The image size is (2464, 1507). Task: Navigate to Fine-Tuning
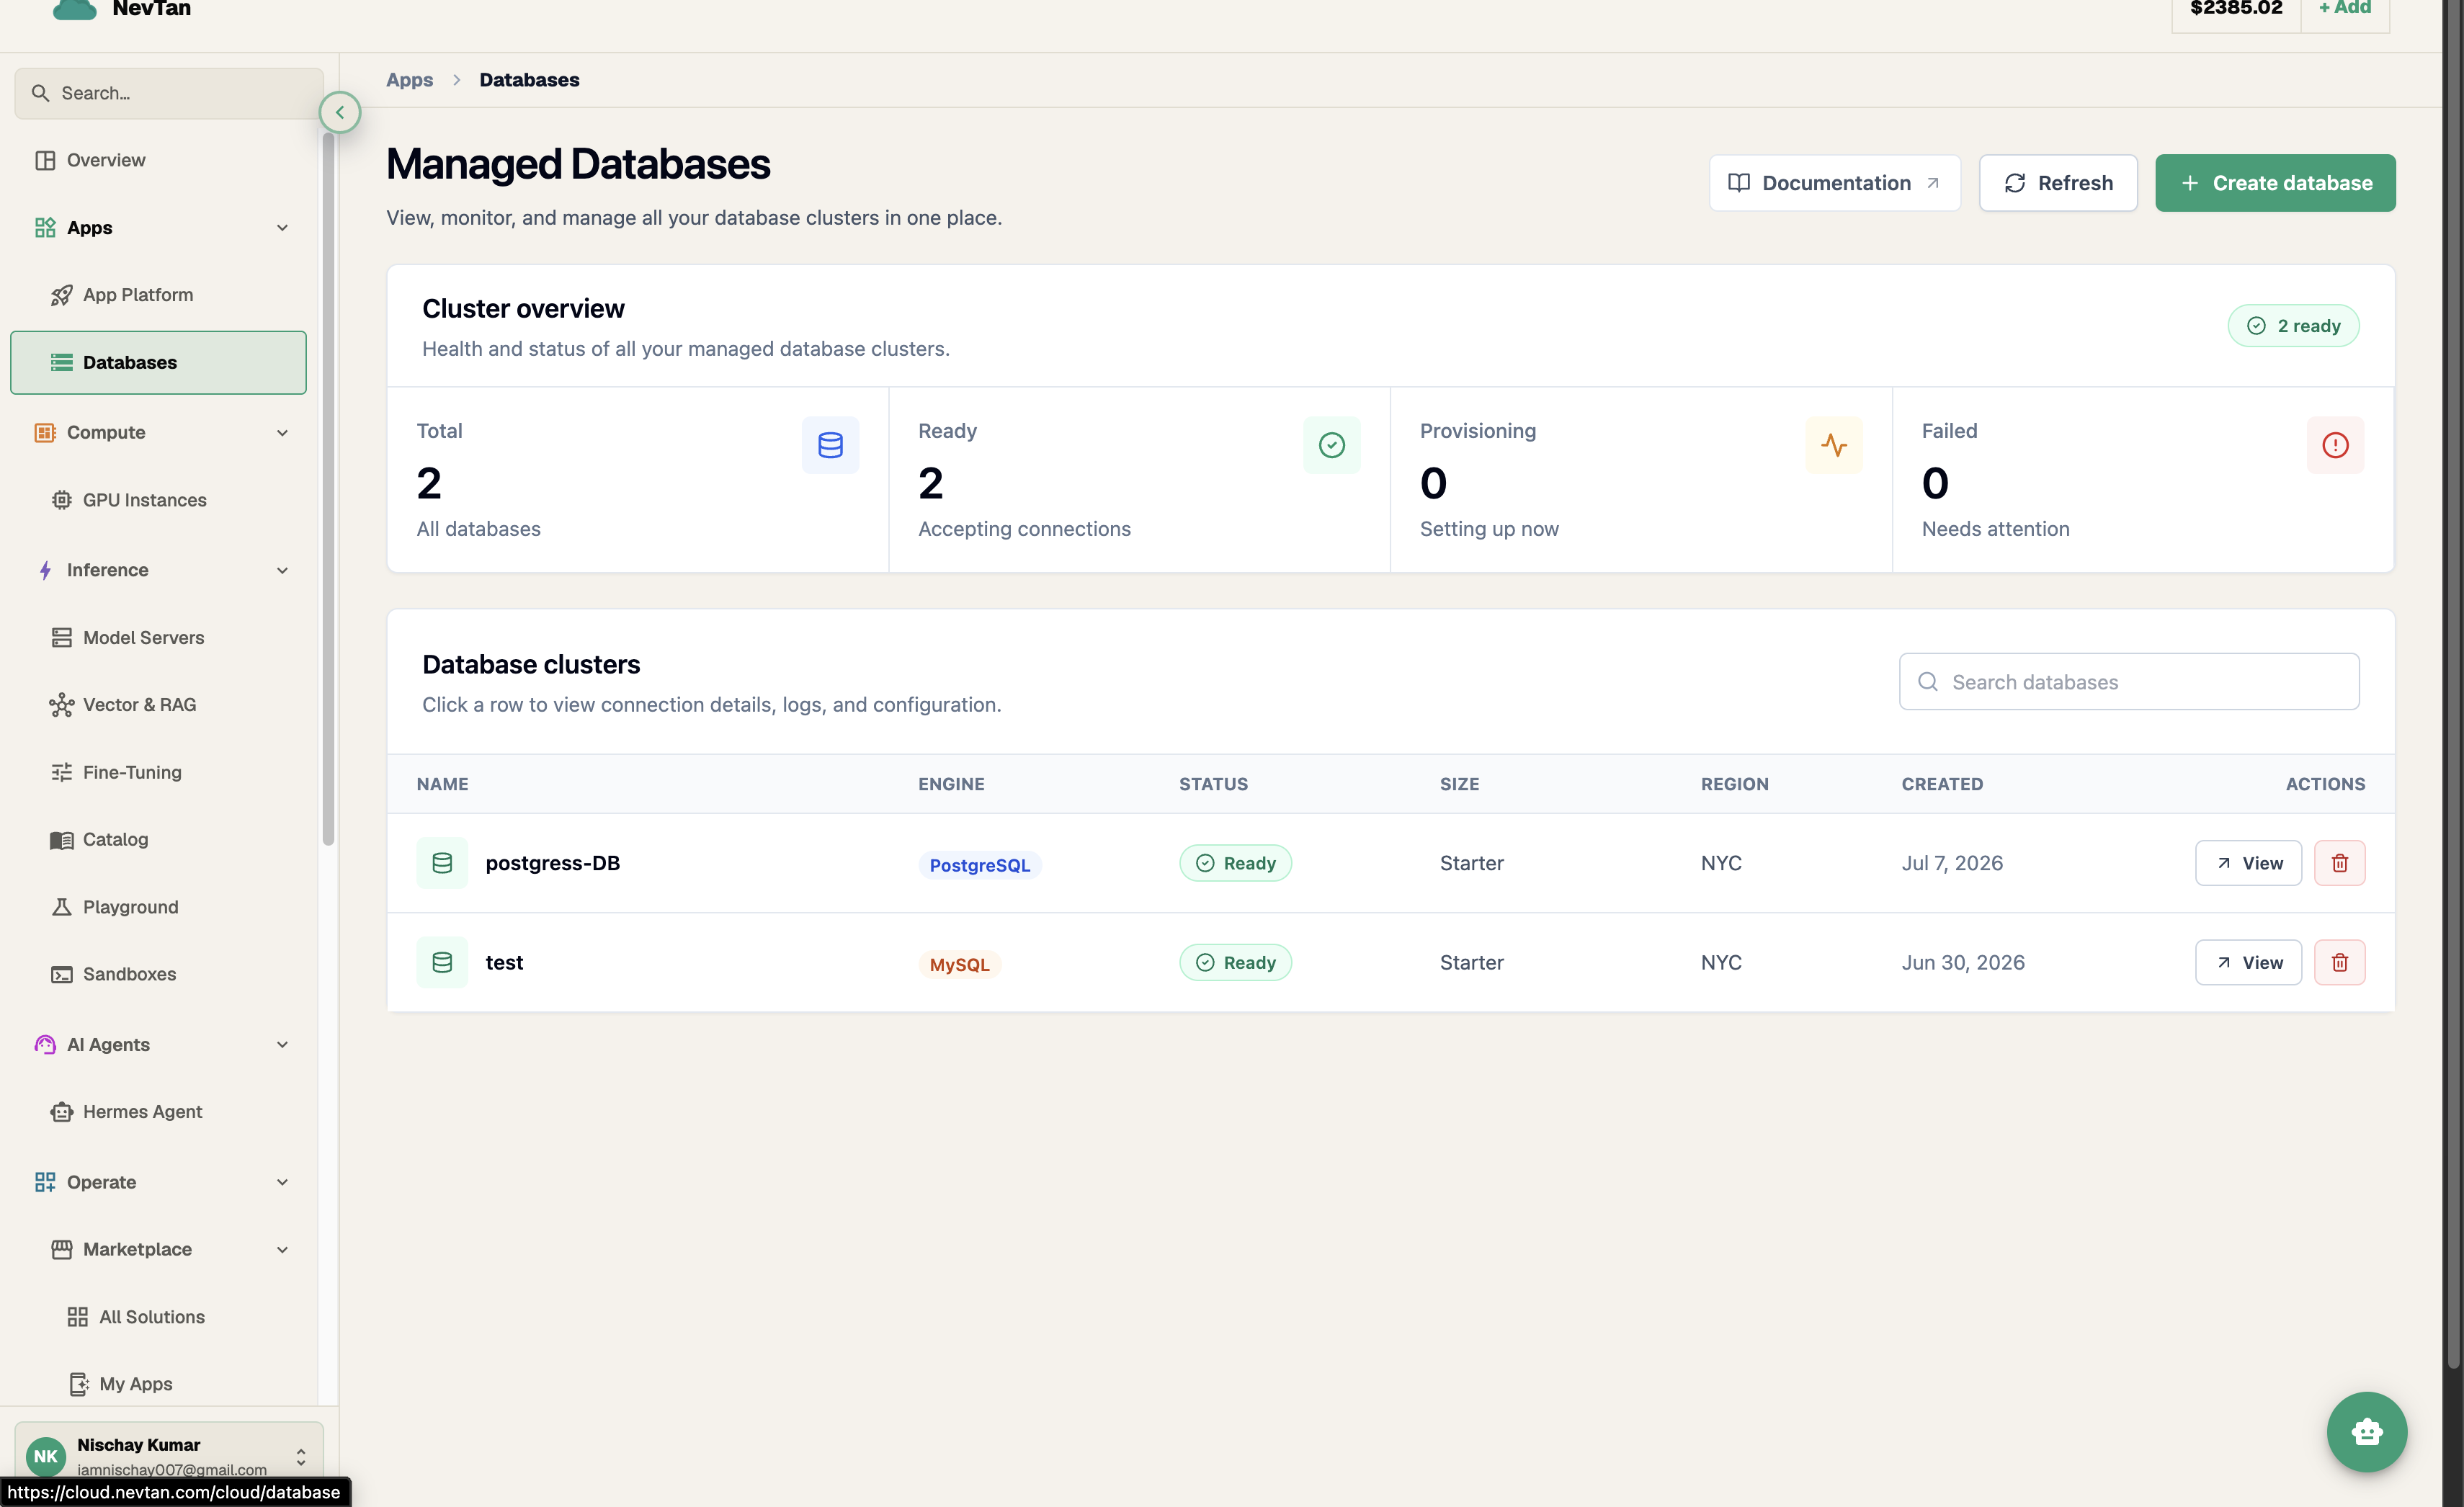click(160, 772)
